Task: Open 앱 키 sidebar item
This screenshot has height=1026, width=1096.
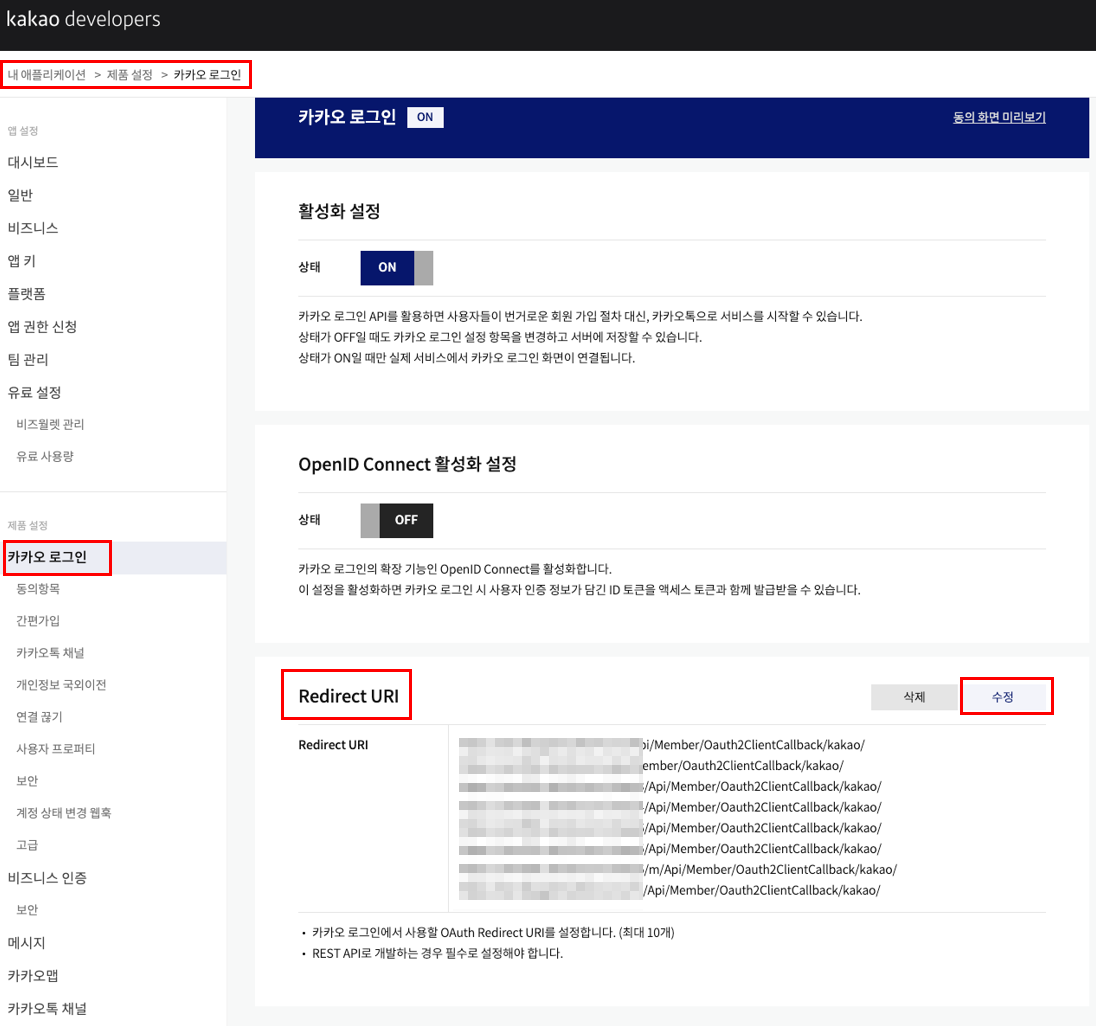Action: point(22,261)
